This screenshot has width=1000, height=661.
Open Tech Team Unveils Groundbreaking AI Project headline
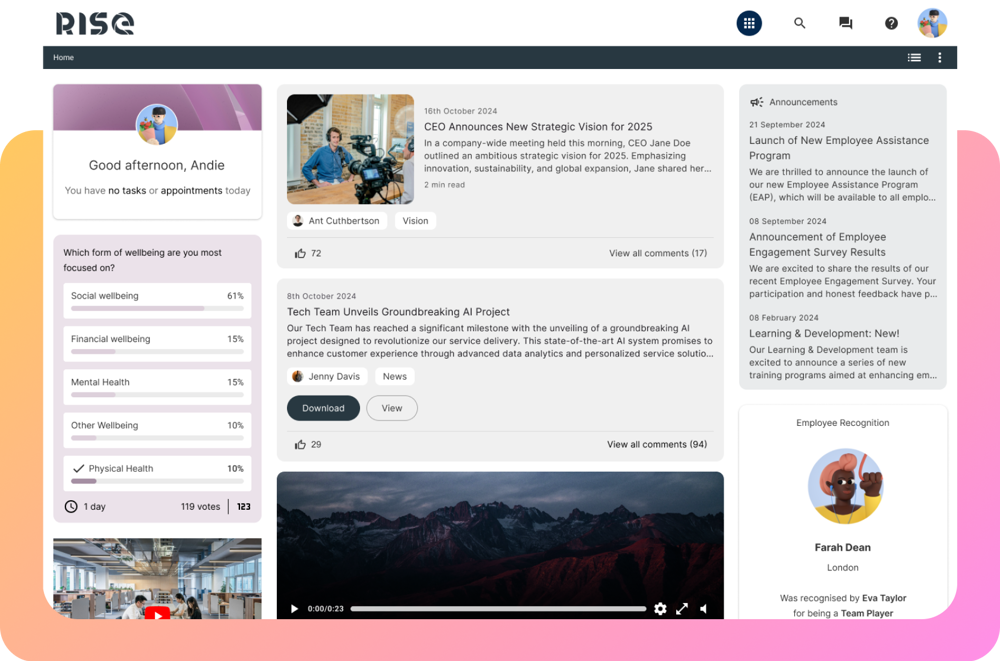click(398, 312)
